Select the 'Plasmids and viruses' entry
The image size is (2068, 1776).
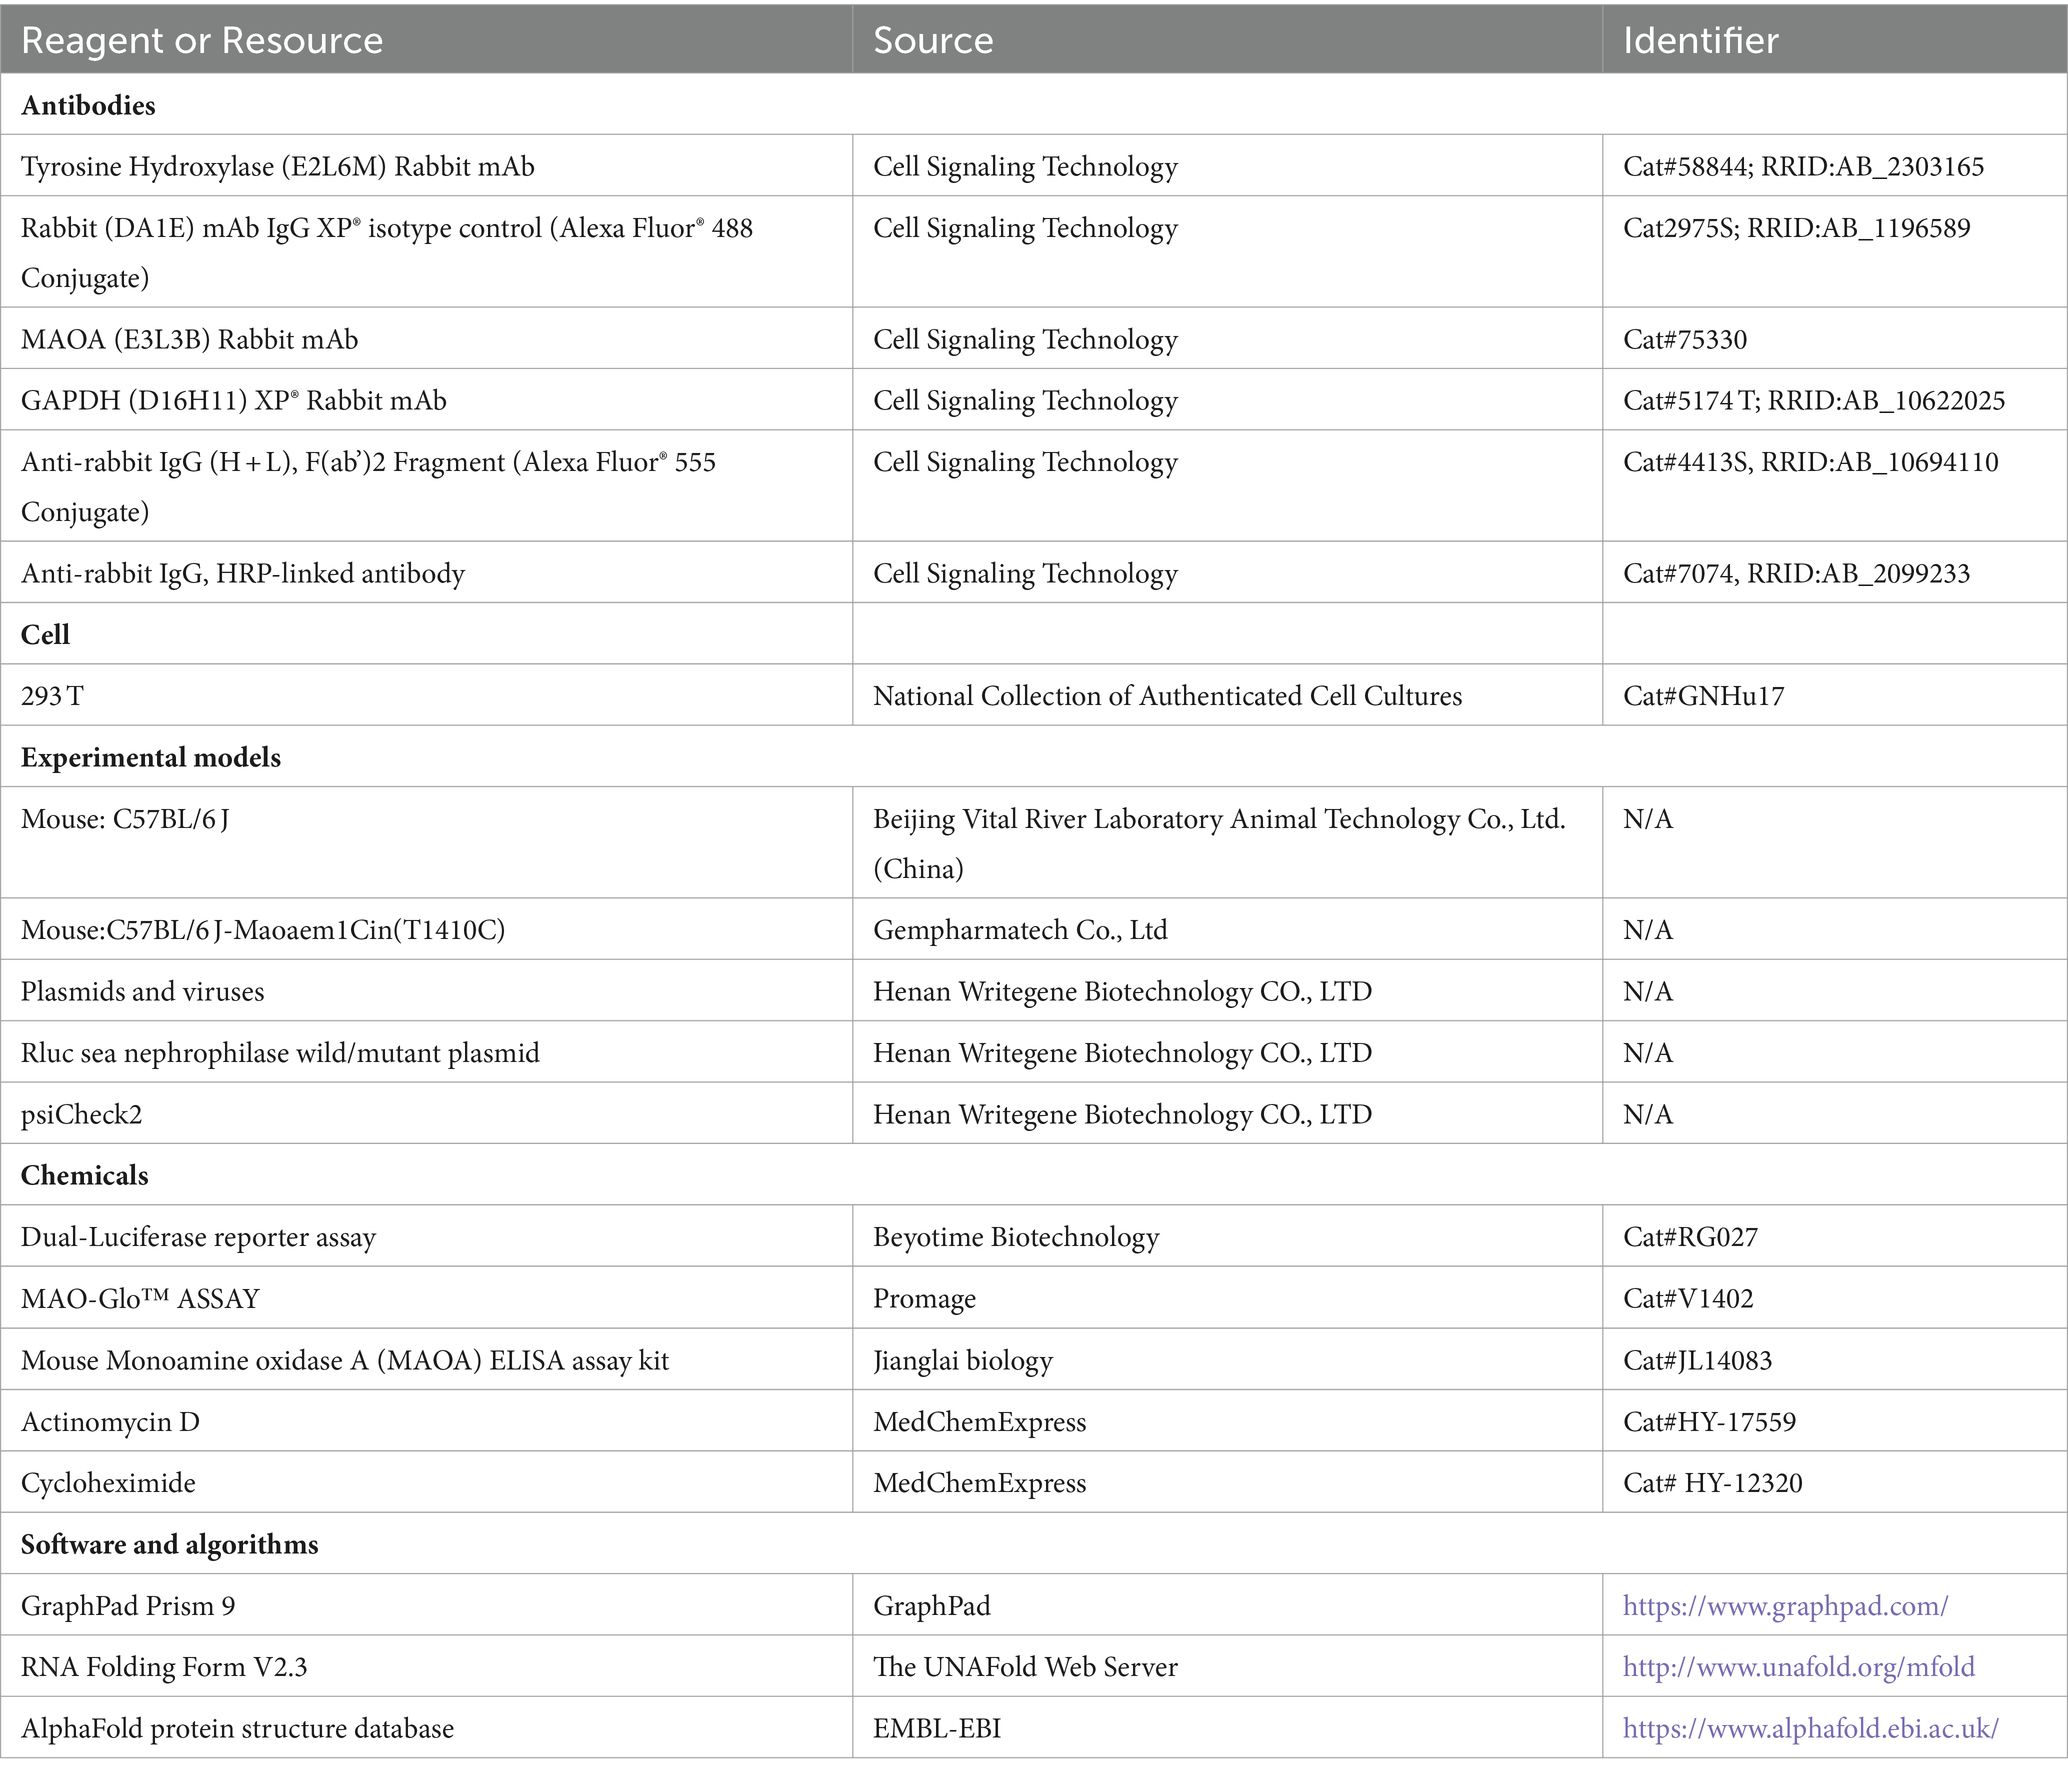[143, 992]
